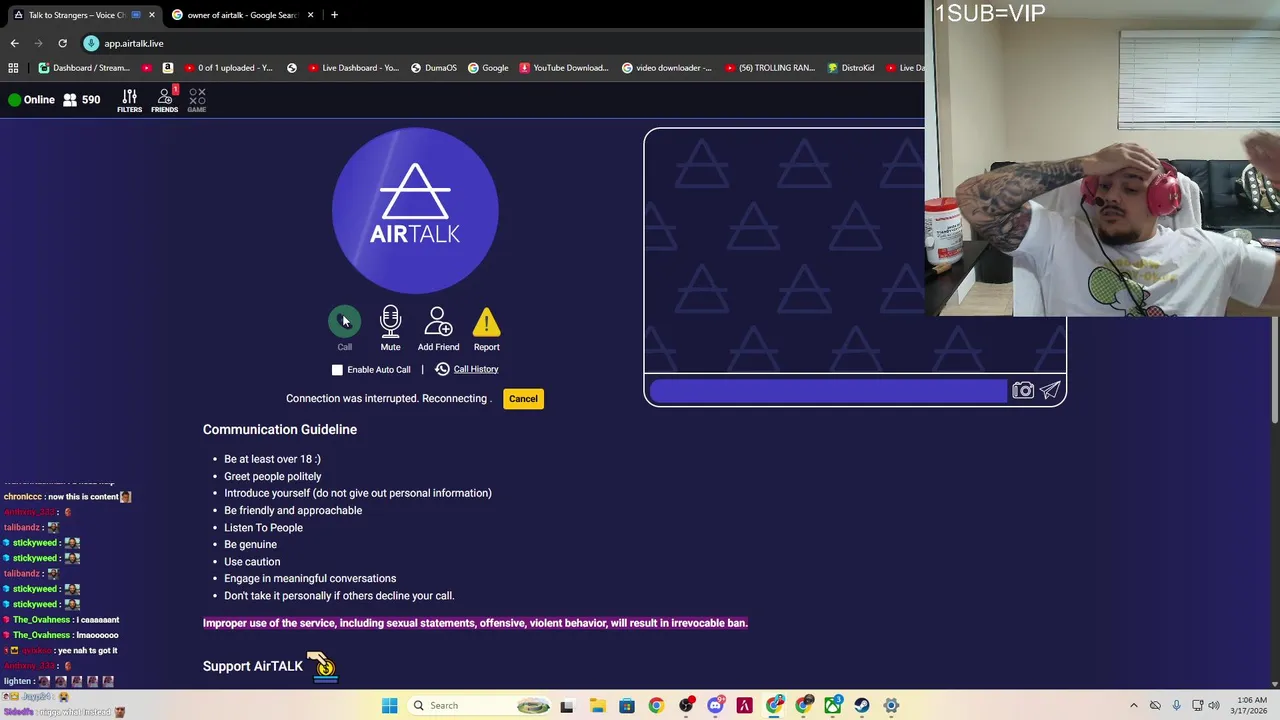
Task: Open the Google bookmark
Action: tap(488, 68)
